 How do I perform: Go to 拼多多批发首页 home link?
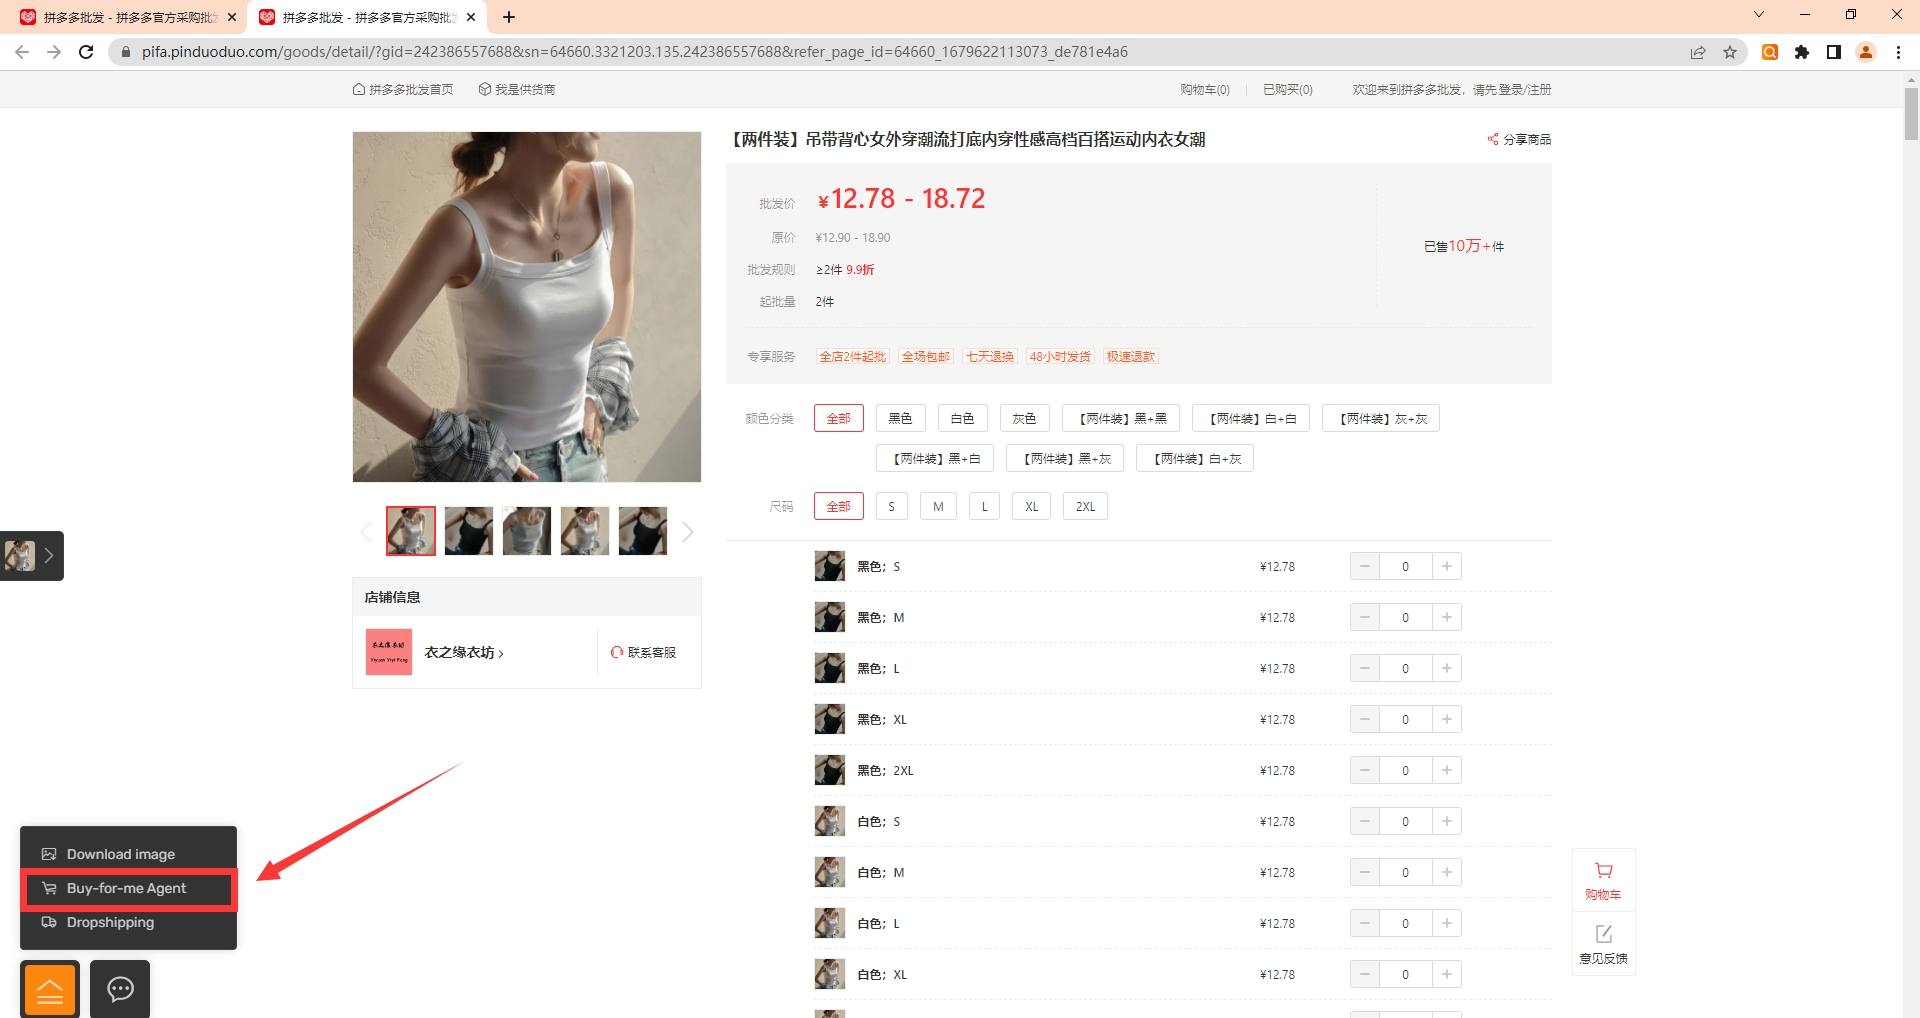403,89
